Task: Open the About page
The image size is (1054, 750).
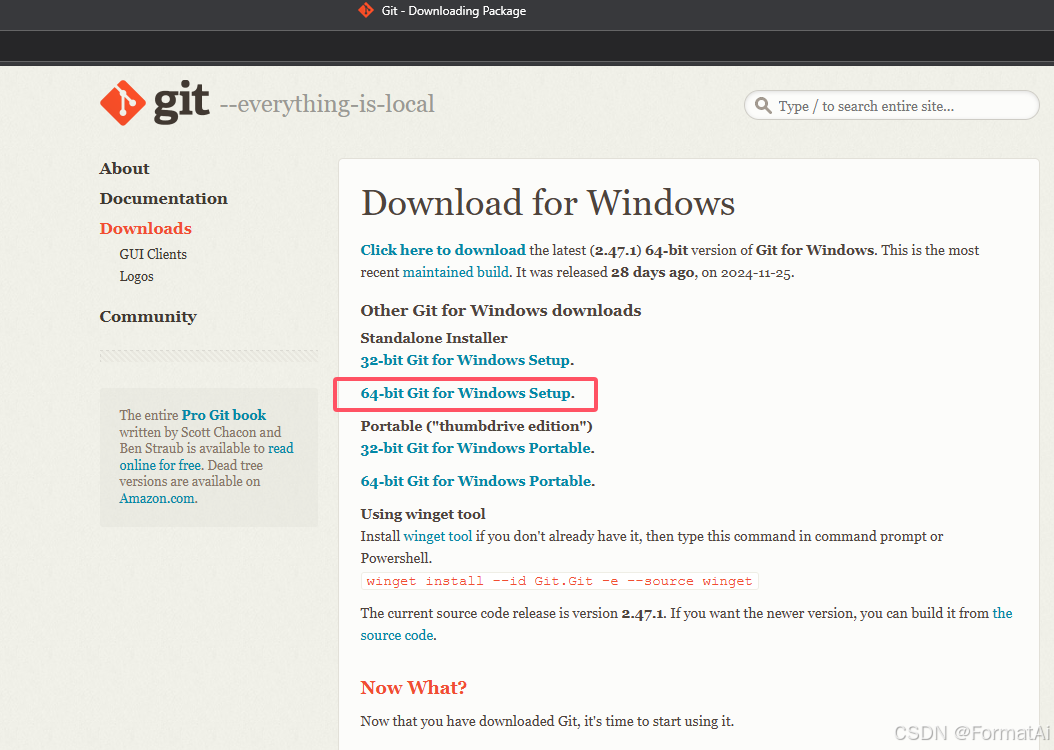Action: [124, 169]
